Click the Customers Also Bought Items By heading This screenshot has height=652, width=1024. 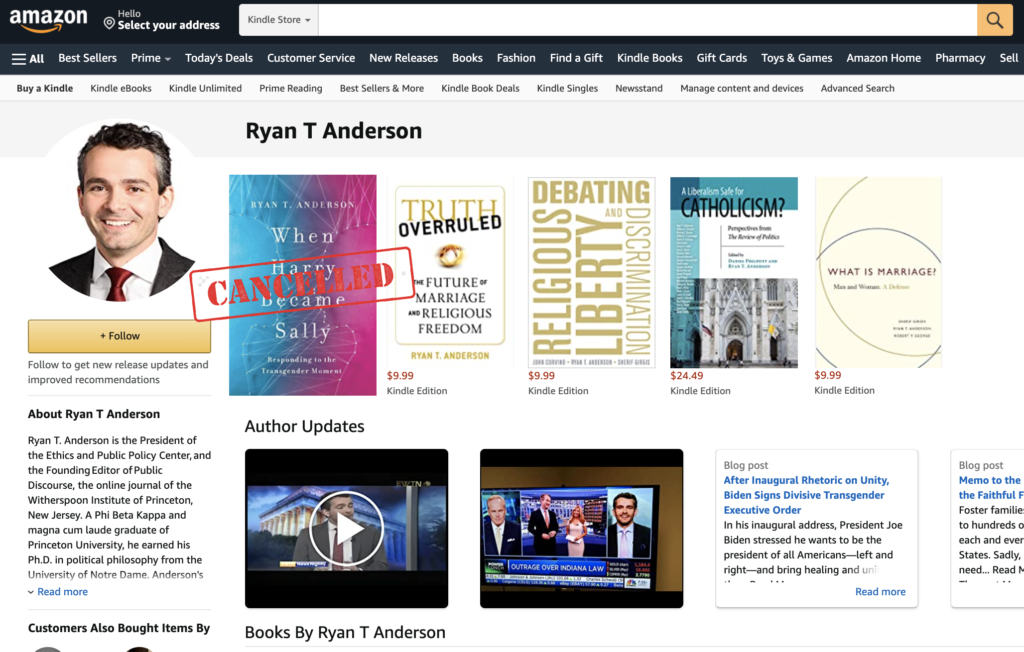[x=119, y=628]
